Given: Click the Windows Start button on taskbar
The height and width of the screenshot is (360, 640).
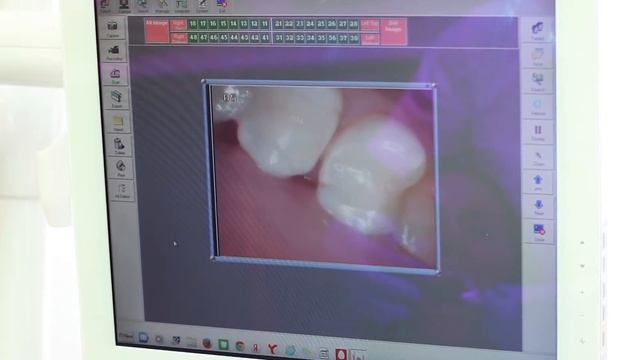Looking at the screenshot, I should pos(126,337).
